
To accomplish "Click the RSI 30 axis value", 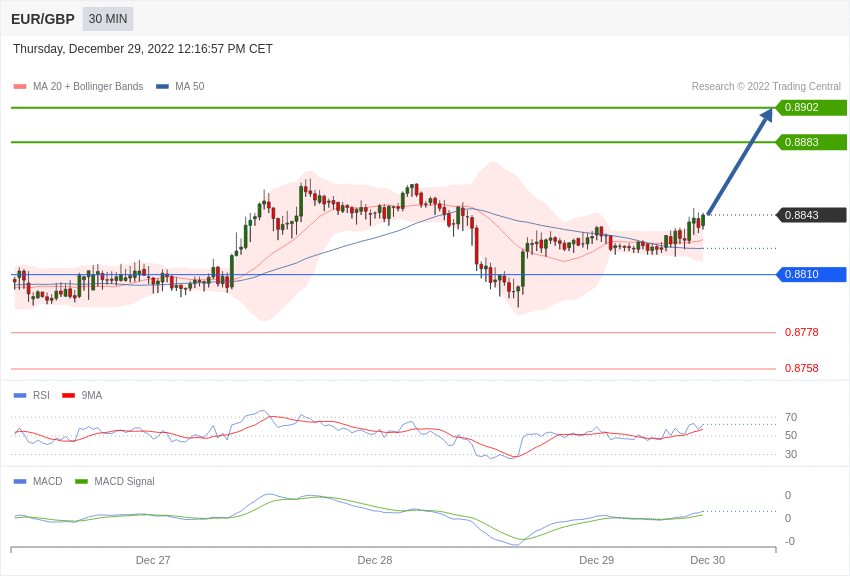I will tap(791, 454).
